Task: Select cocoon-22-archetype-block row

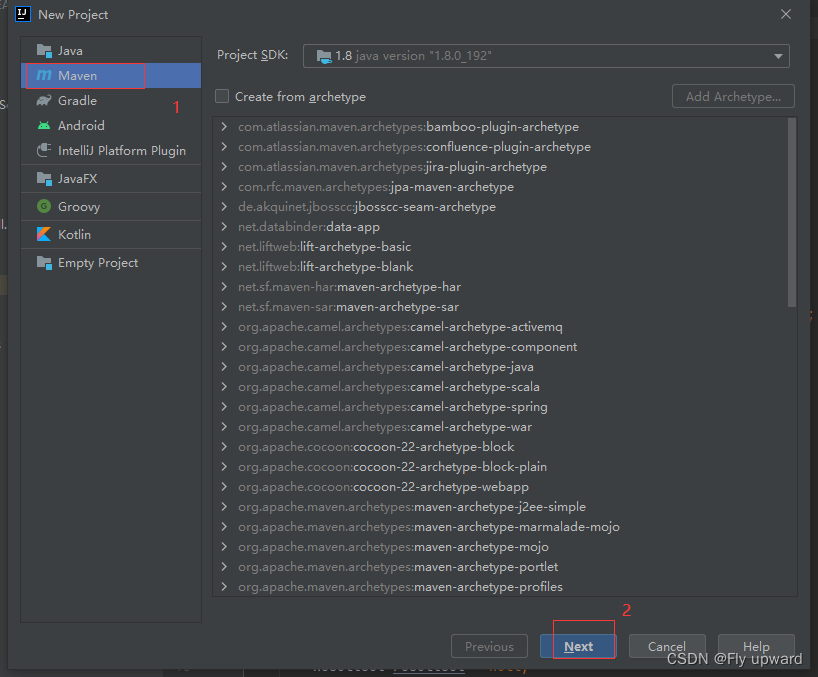Action: pyautogui.click(x=501, y=446)
